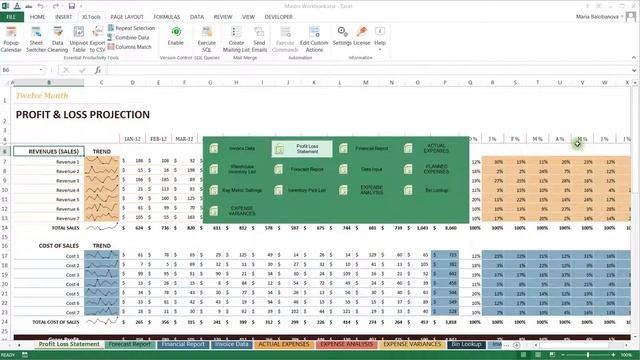
Task: Open Inventory Pick List in switcher popup
Action: [x=301, y=190]
